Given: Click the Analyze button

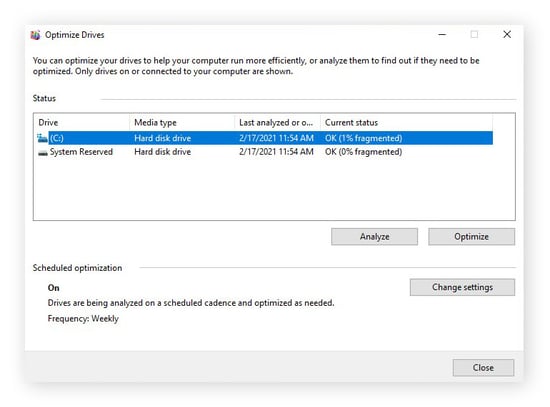Looking at the screenshot, I should pos(374,236).
